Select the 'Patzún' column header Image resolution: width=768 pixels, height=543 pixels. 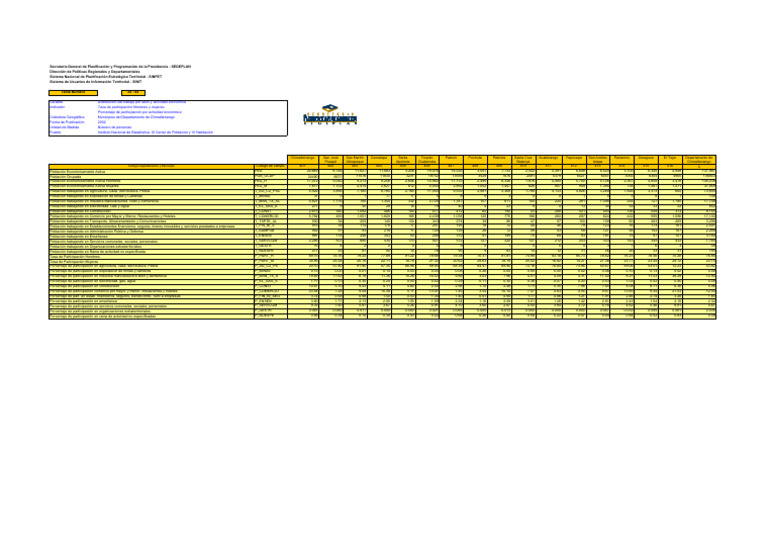(x=451, y=160)
